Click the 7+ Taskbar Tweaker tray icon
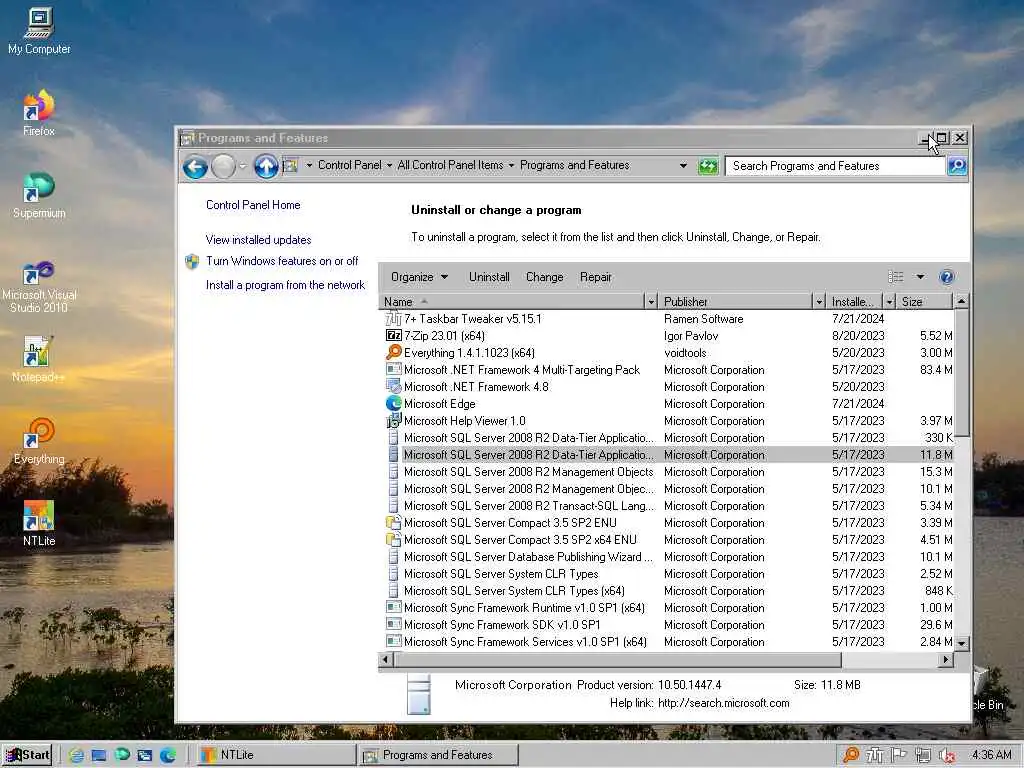Screen dimensions: 1024x768 coord(874,755)
